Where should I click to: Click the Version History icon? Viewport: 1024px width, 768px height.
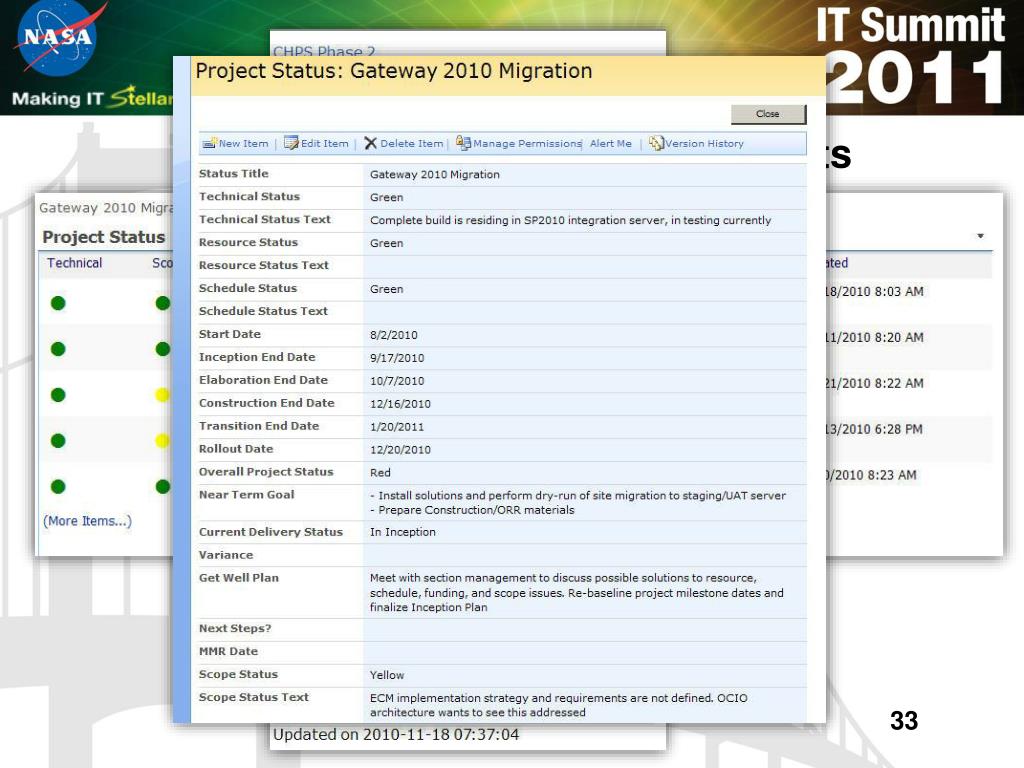656,143
